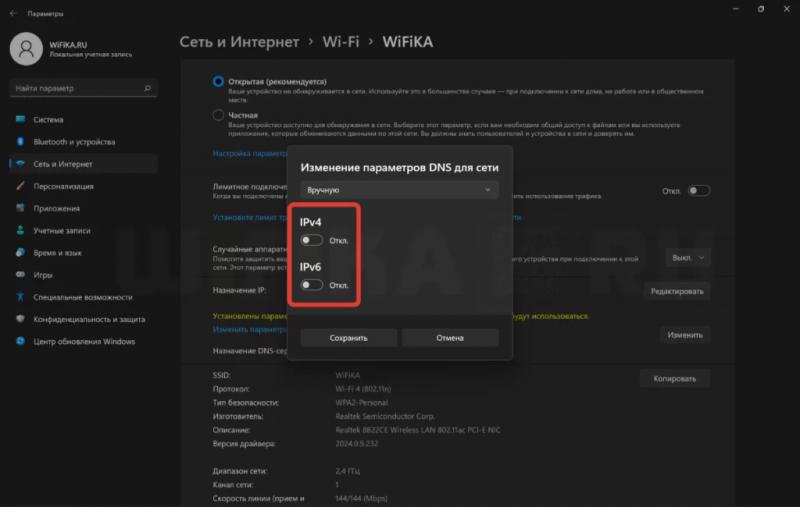Select the Открытая (рекомендуется) radio button
800x507 pixels.
[218, 82]
